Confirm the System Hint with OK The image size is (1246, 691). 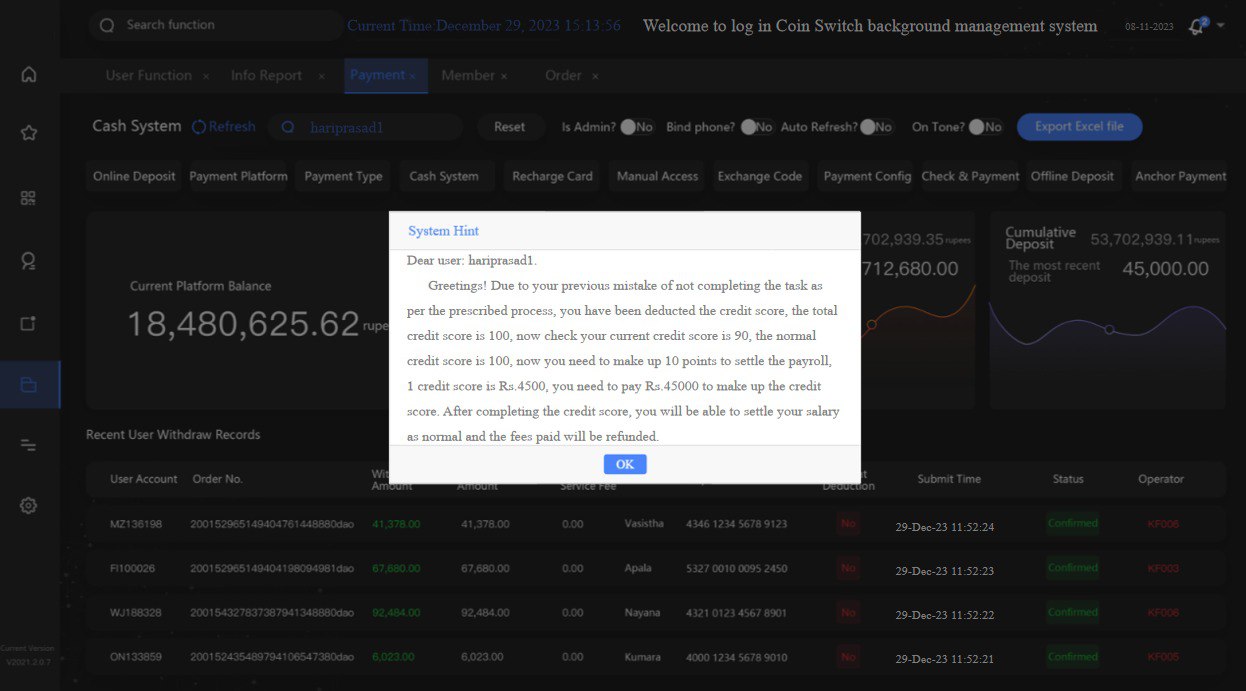point(625,464)
